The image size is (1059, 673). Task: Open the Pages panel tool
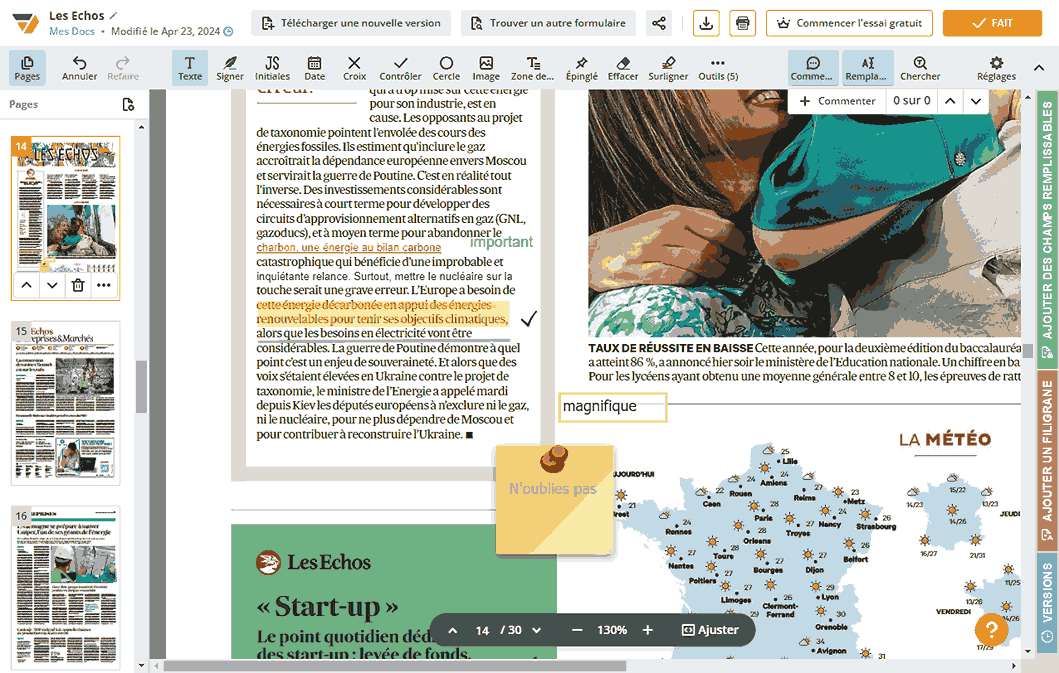point(27,68)
